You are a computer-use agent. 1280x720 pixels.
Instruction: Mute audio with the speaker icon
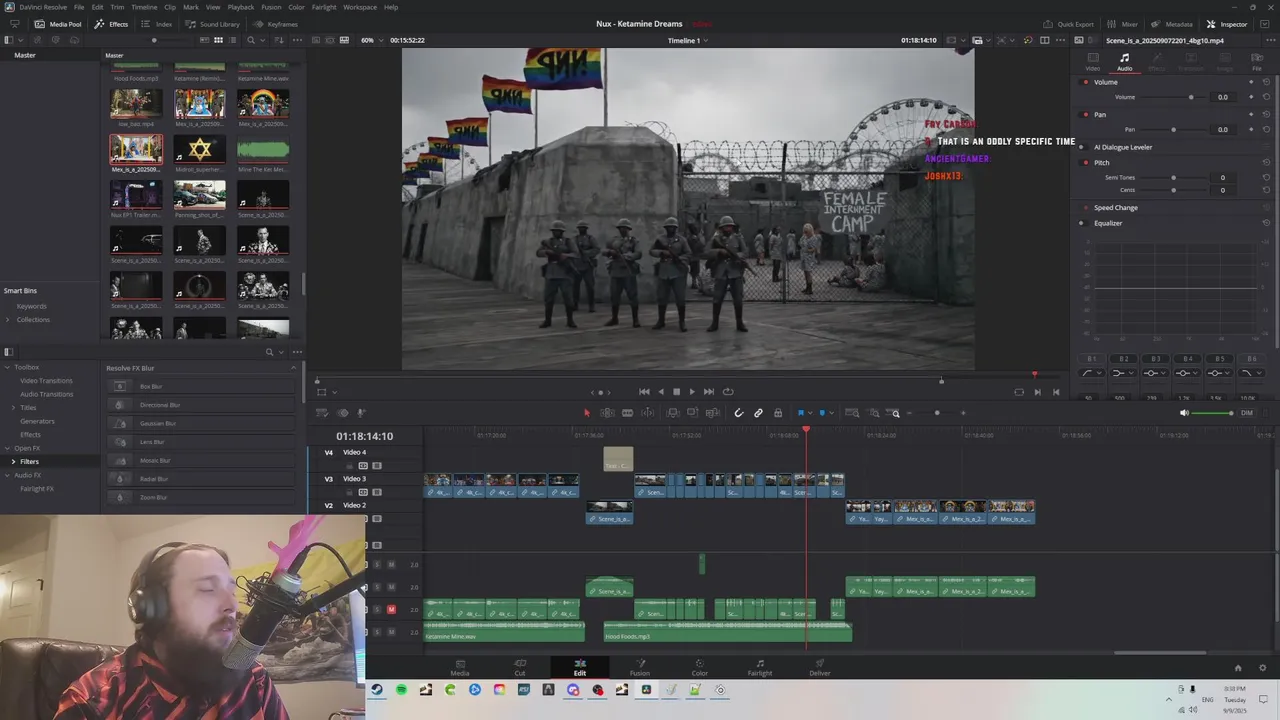pos(1184,413)
